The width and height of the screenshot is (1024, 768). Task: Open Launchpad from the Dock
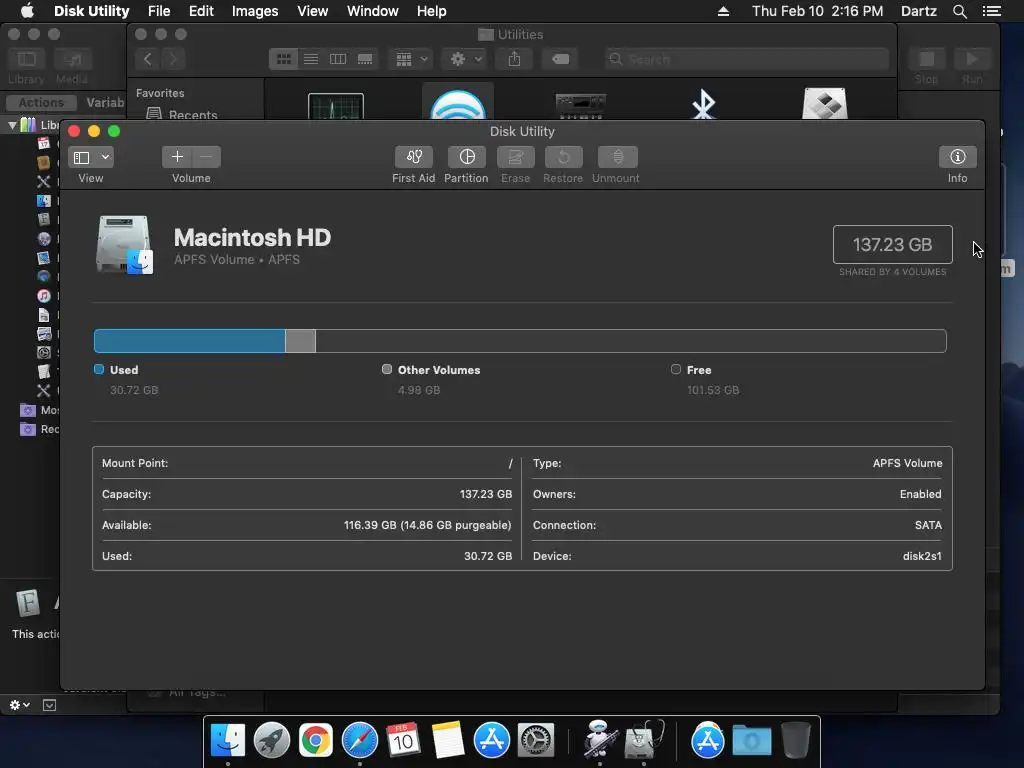pos(272,740)
